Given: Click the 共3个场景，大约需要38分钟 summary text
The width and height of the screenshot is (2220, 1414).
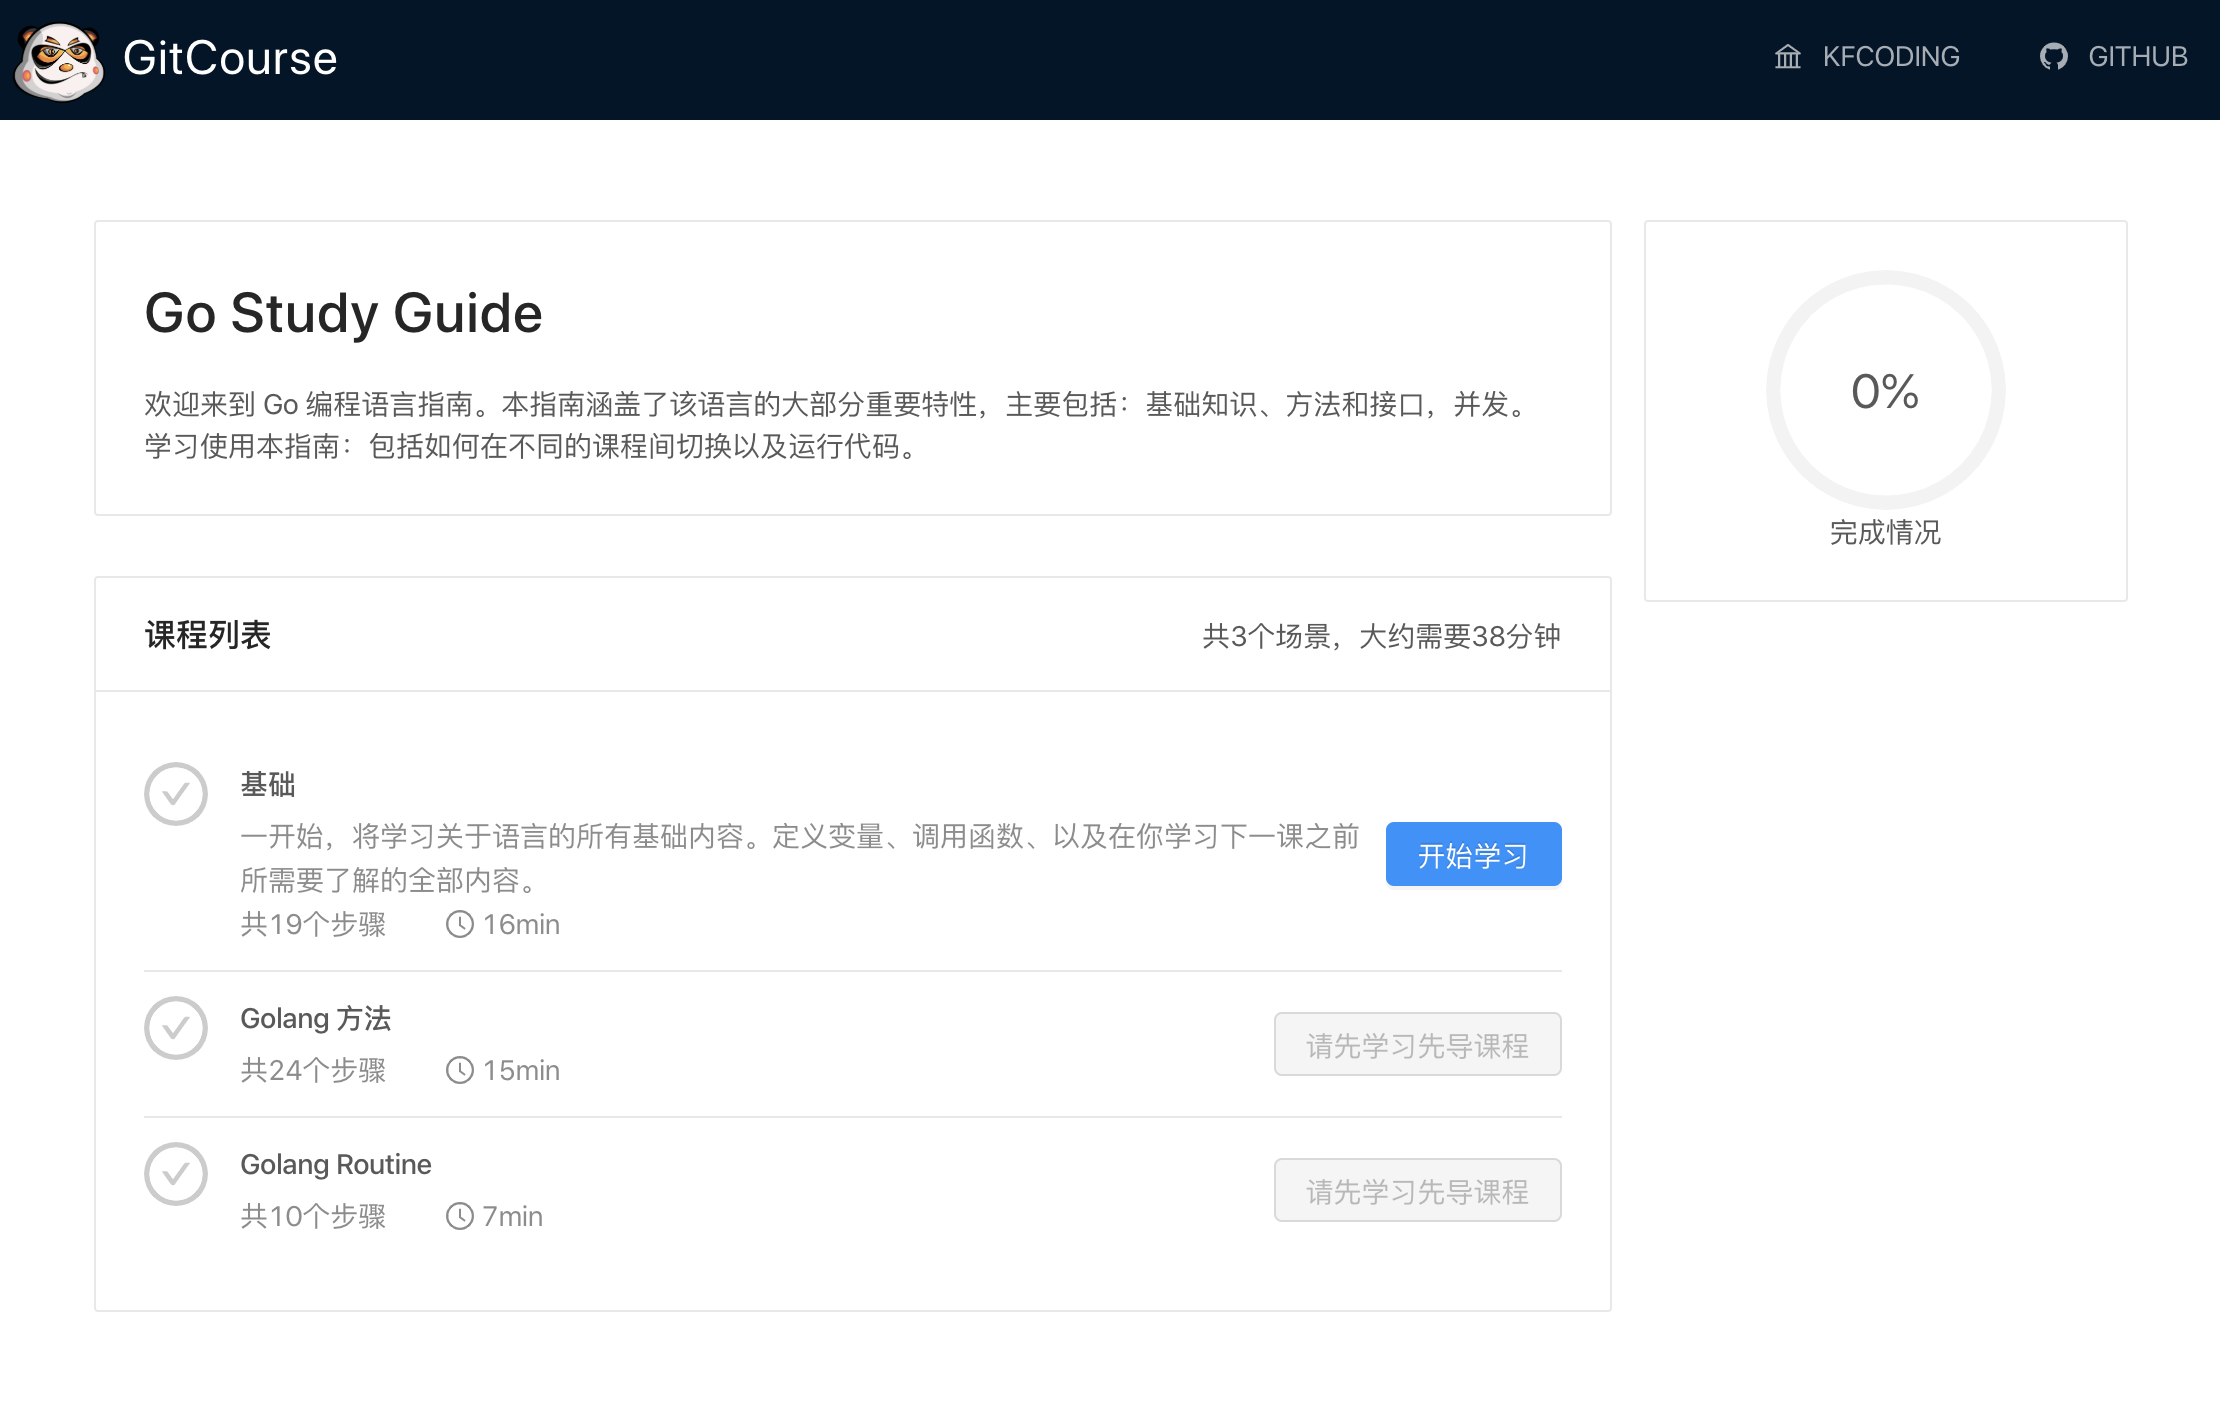Looking at the screenshot, I should tap(1381, 636).
